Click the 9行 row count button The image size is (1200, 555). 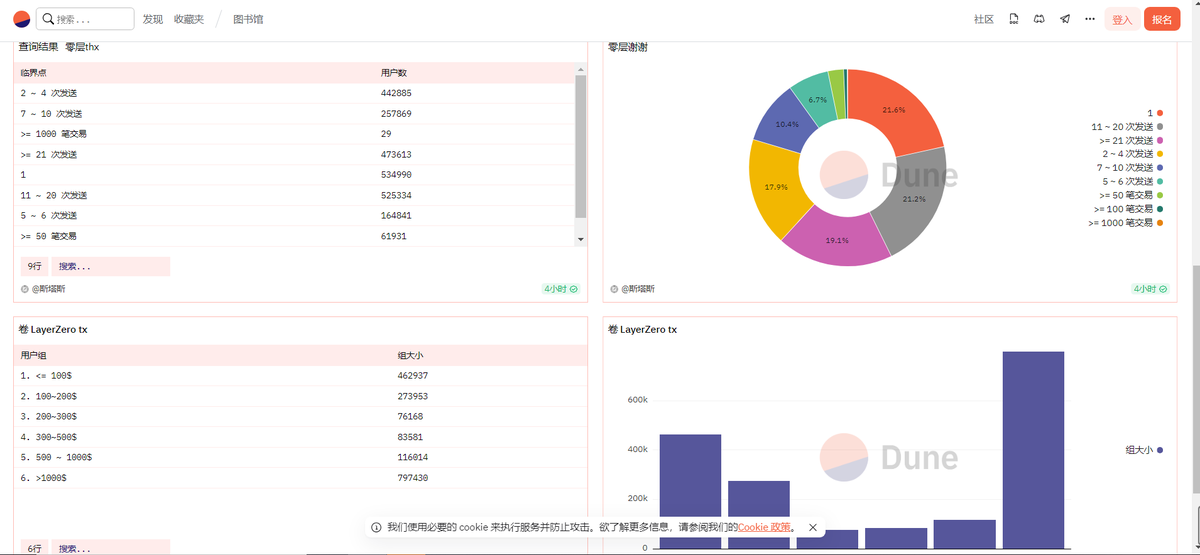point(34,267)
